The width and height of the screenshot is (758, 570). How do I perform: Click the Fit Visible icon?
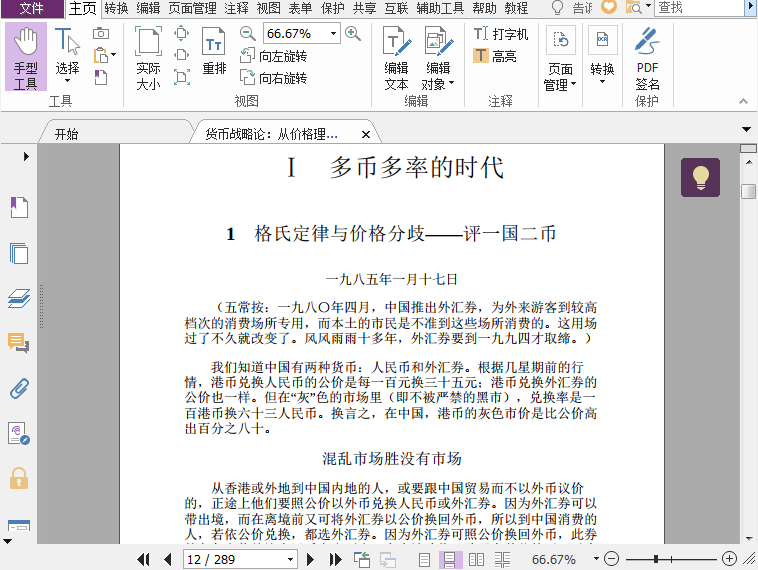(181, 77)
